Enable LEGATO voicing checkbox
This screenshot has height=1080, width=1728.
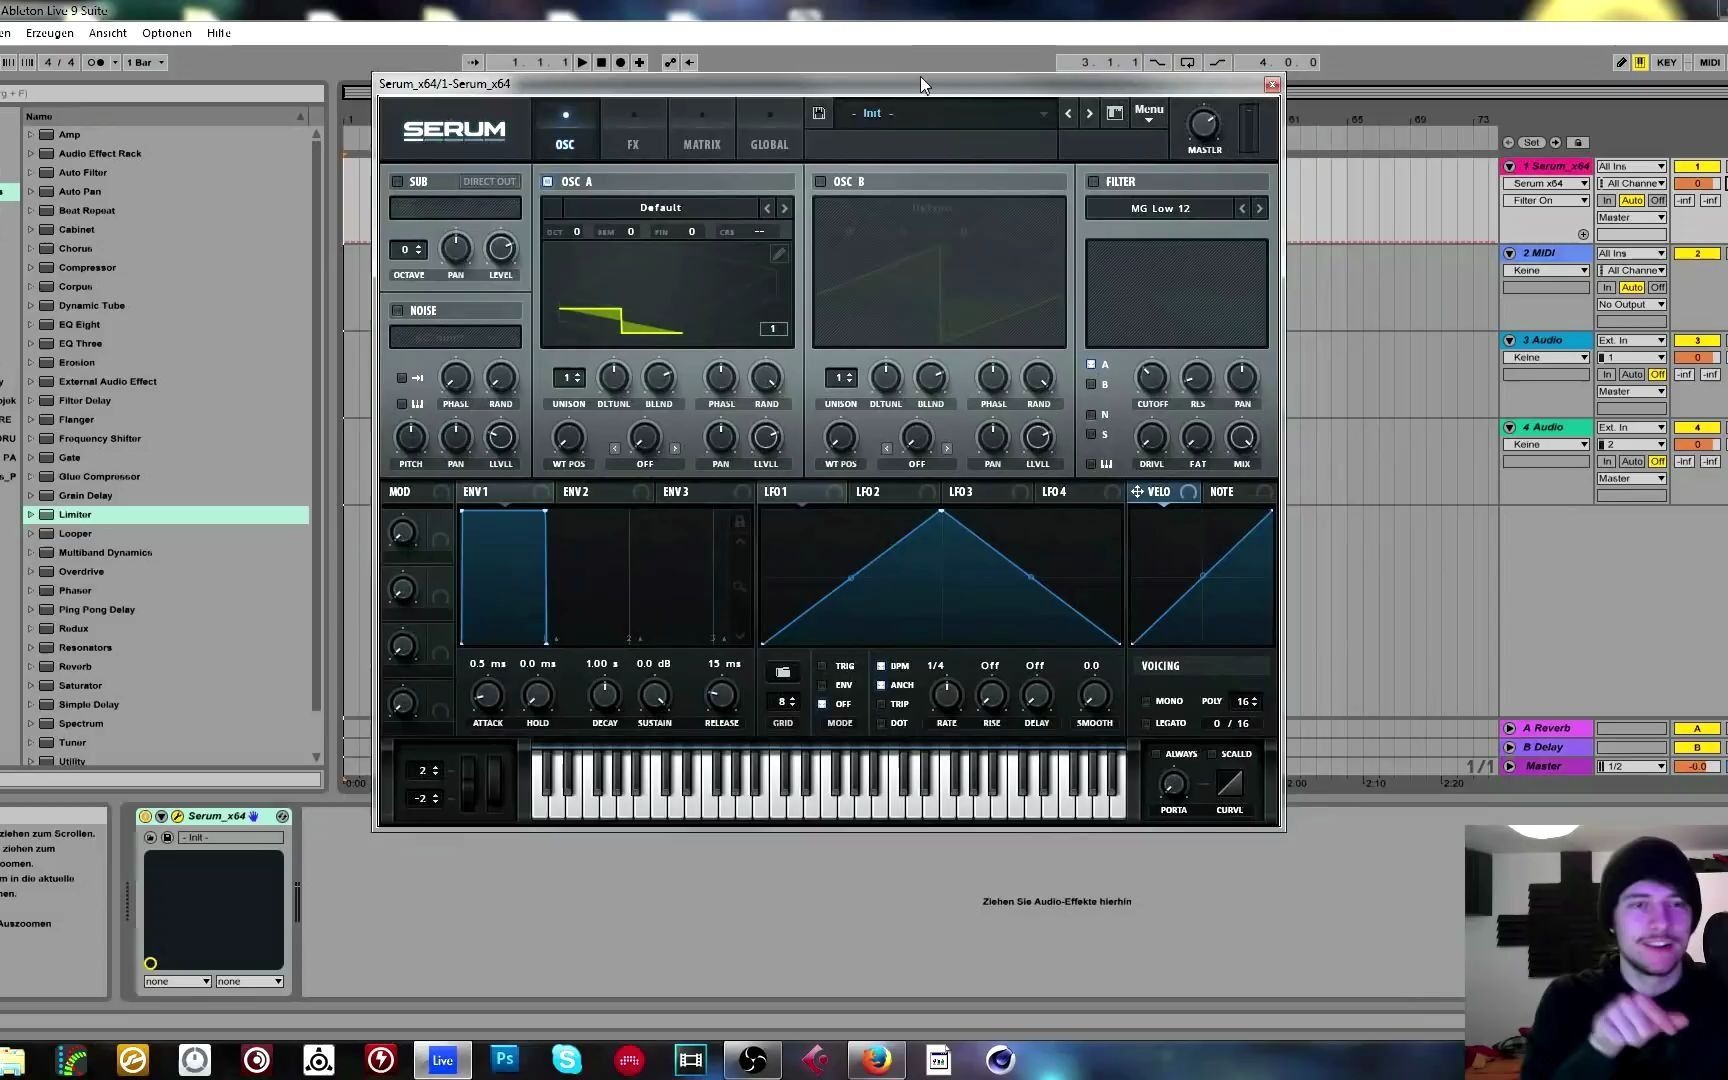pyautogui.click(x=1146, y=723)
